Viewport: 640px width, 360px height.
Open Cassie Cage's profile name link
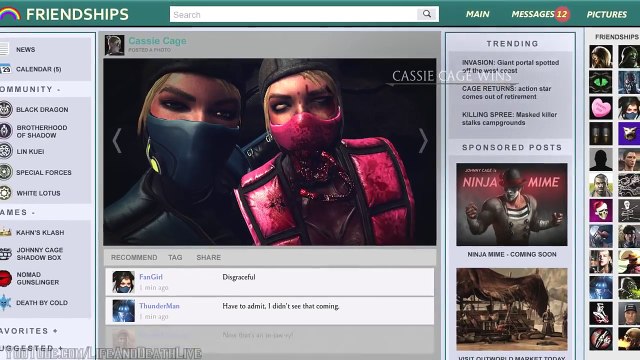157,41
